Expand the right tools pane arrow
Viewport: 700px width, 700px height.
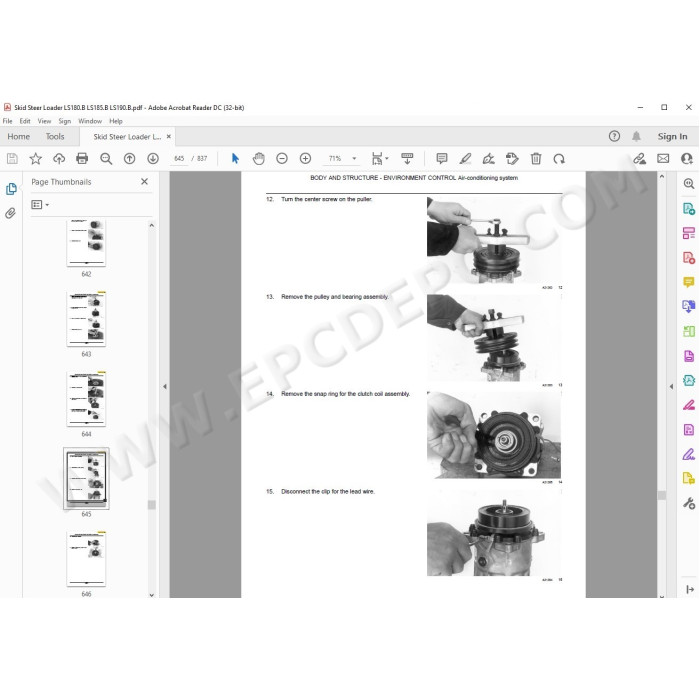click(x=671, y=387)
